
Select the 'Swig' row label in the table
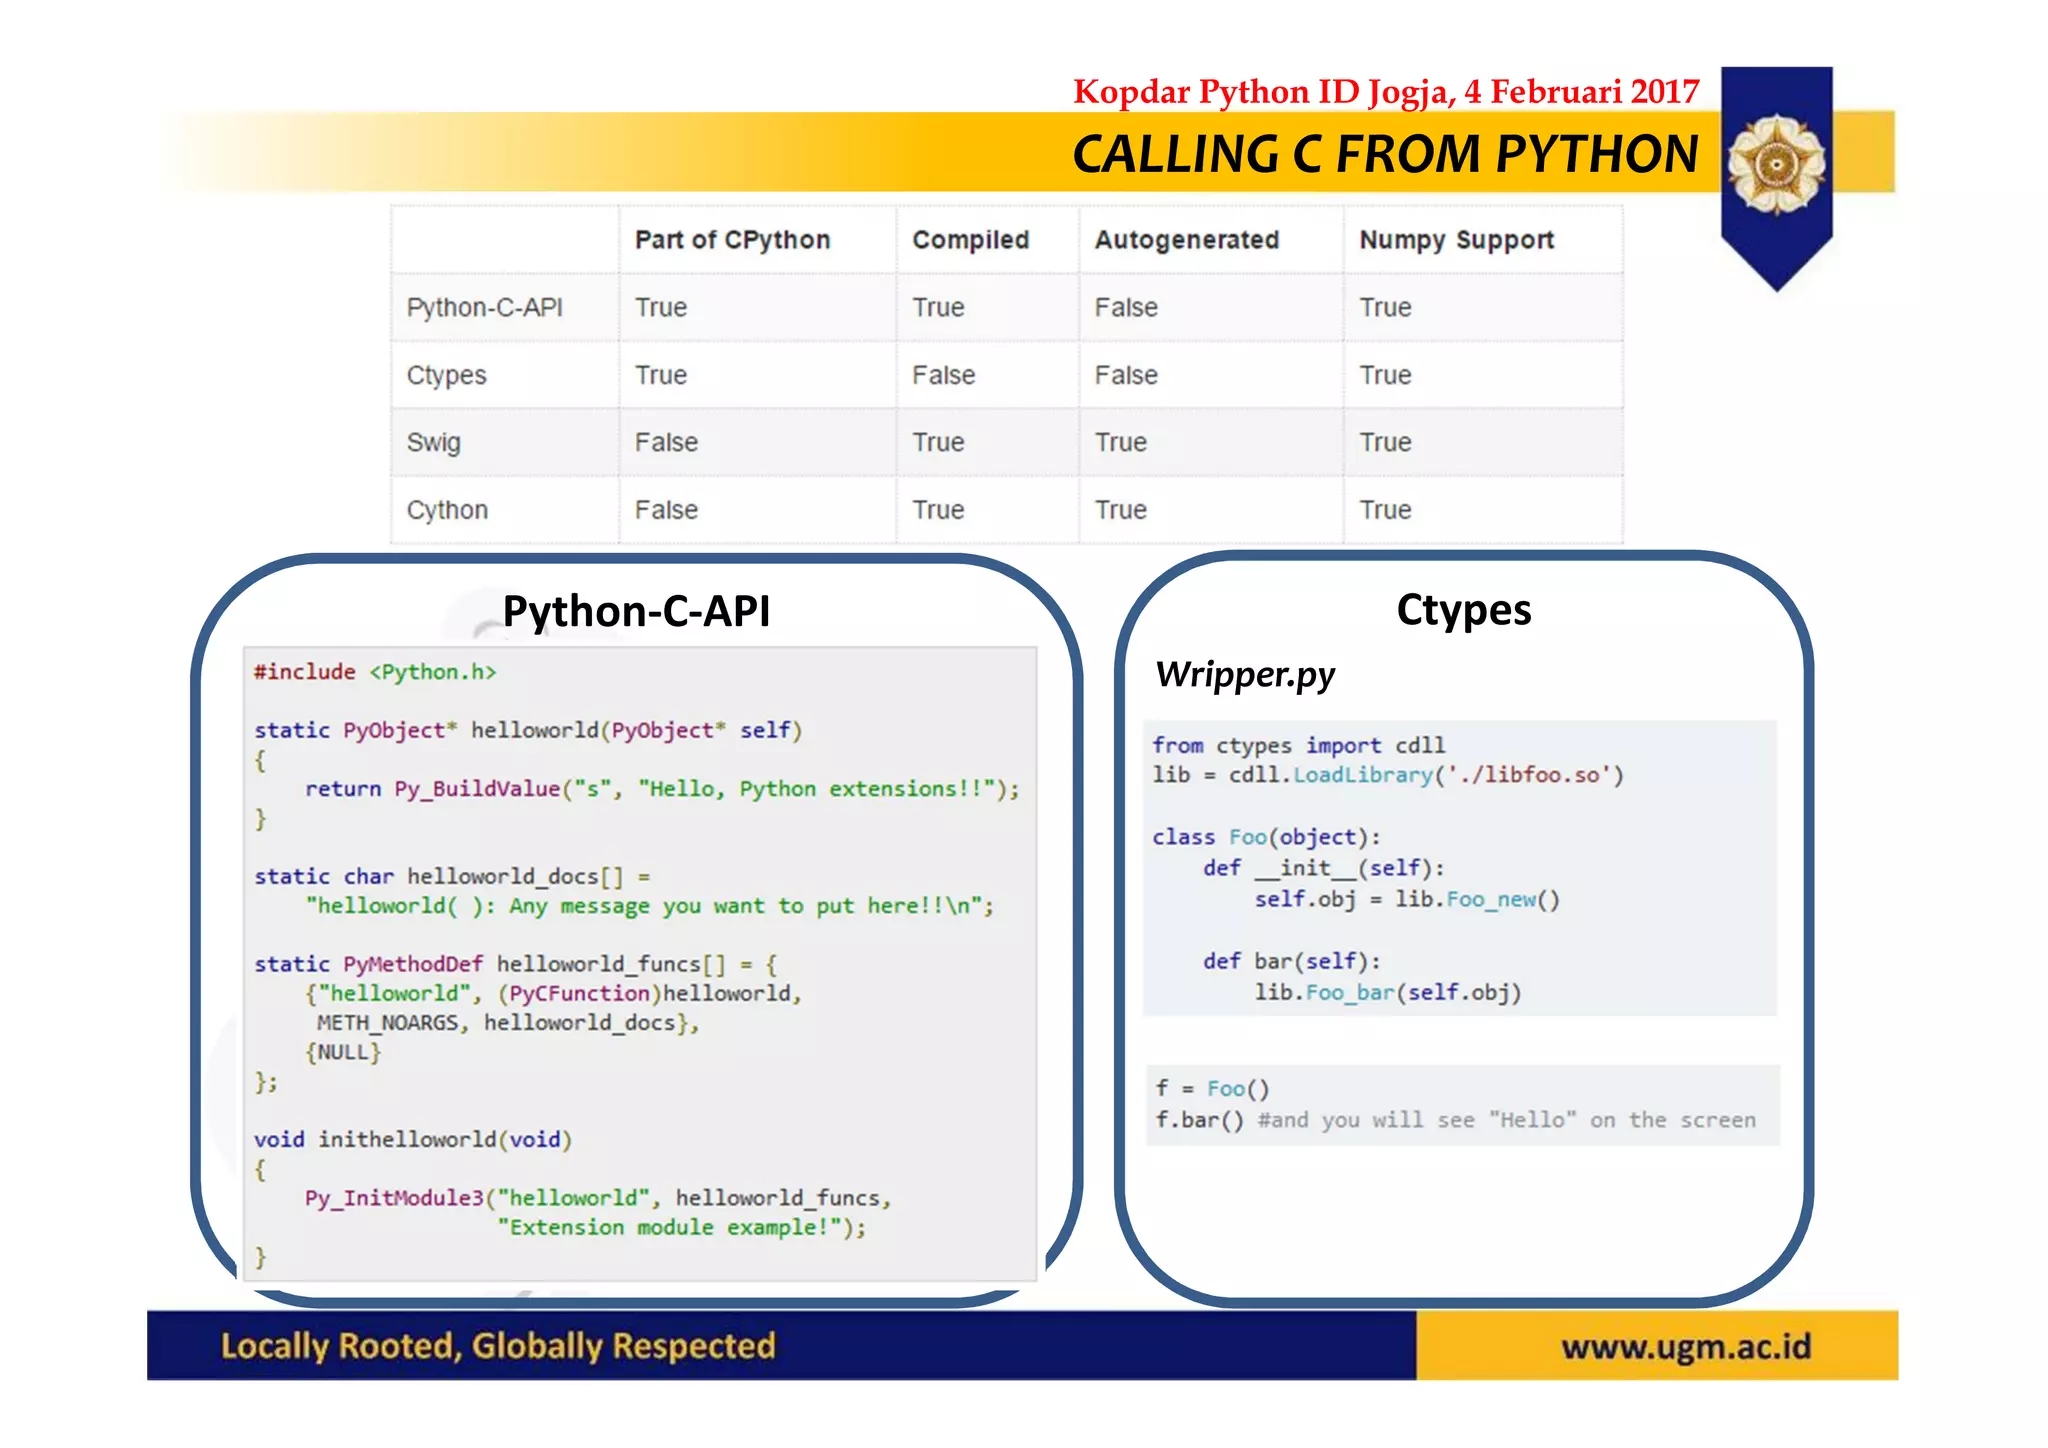pyautogui.click(x=433, y=442)
